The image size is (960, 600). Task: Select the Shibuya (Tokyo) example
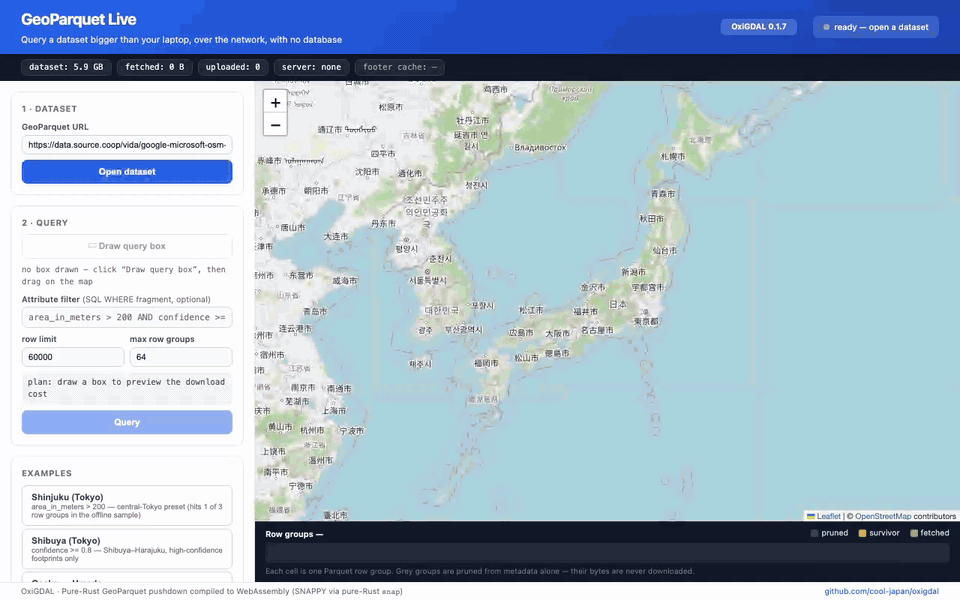pos(127,549)
